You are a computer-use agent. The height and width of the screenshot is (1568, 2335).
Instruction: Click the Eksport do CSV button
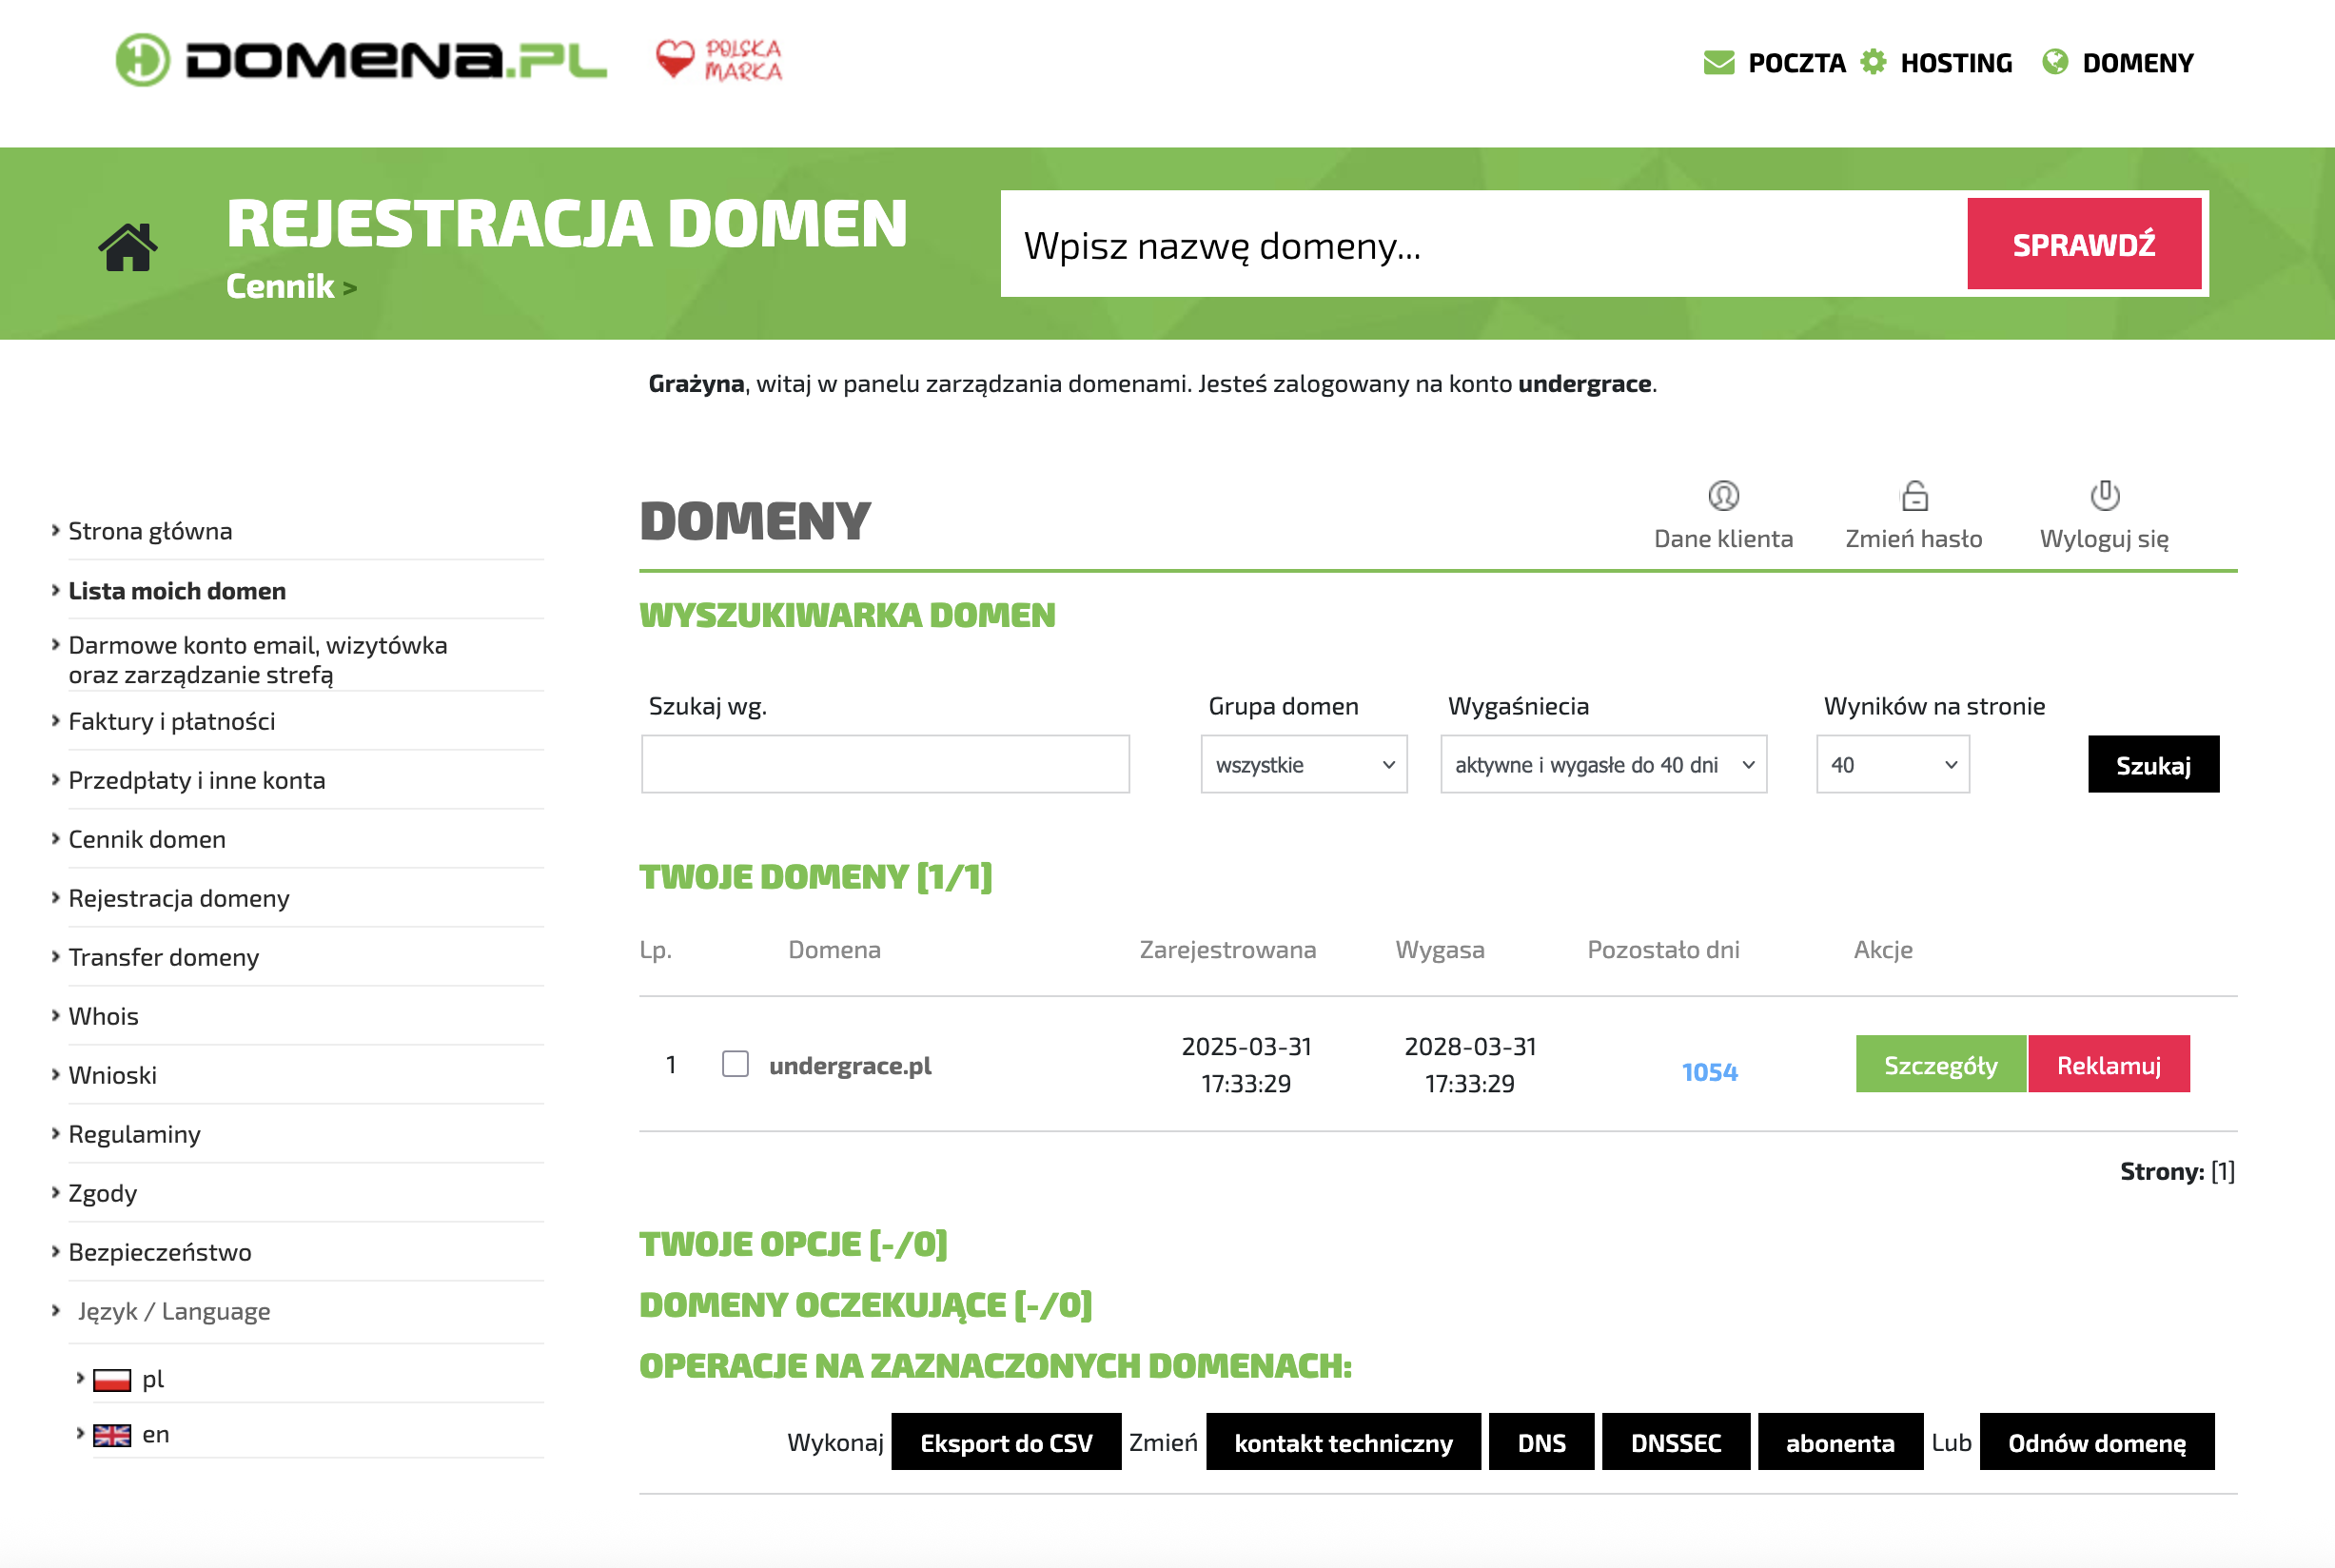[x=1005, y=1442]
